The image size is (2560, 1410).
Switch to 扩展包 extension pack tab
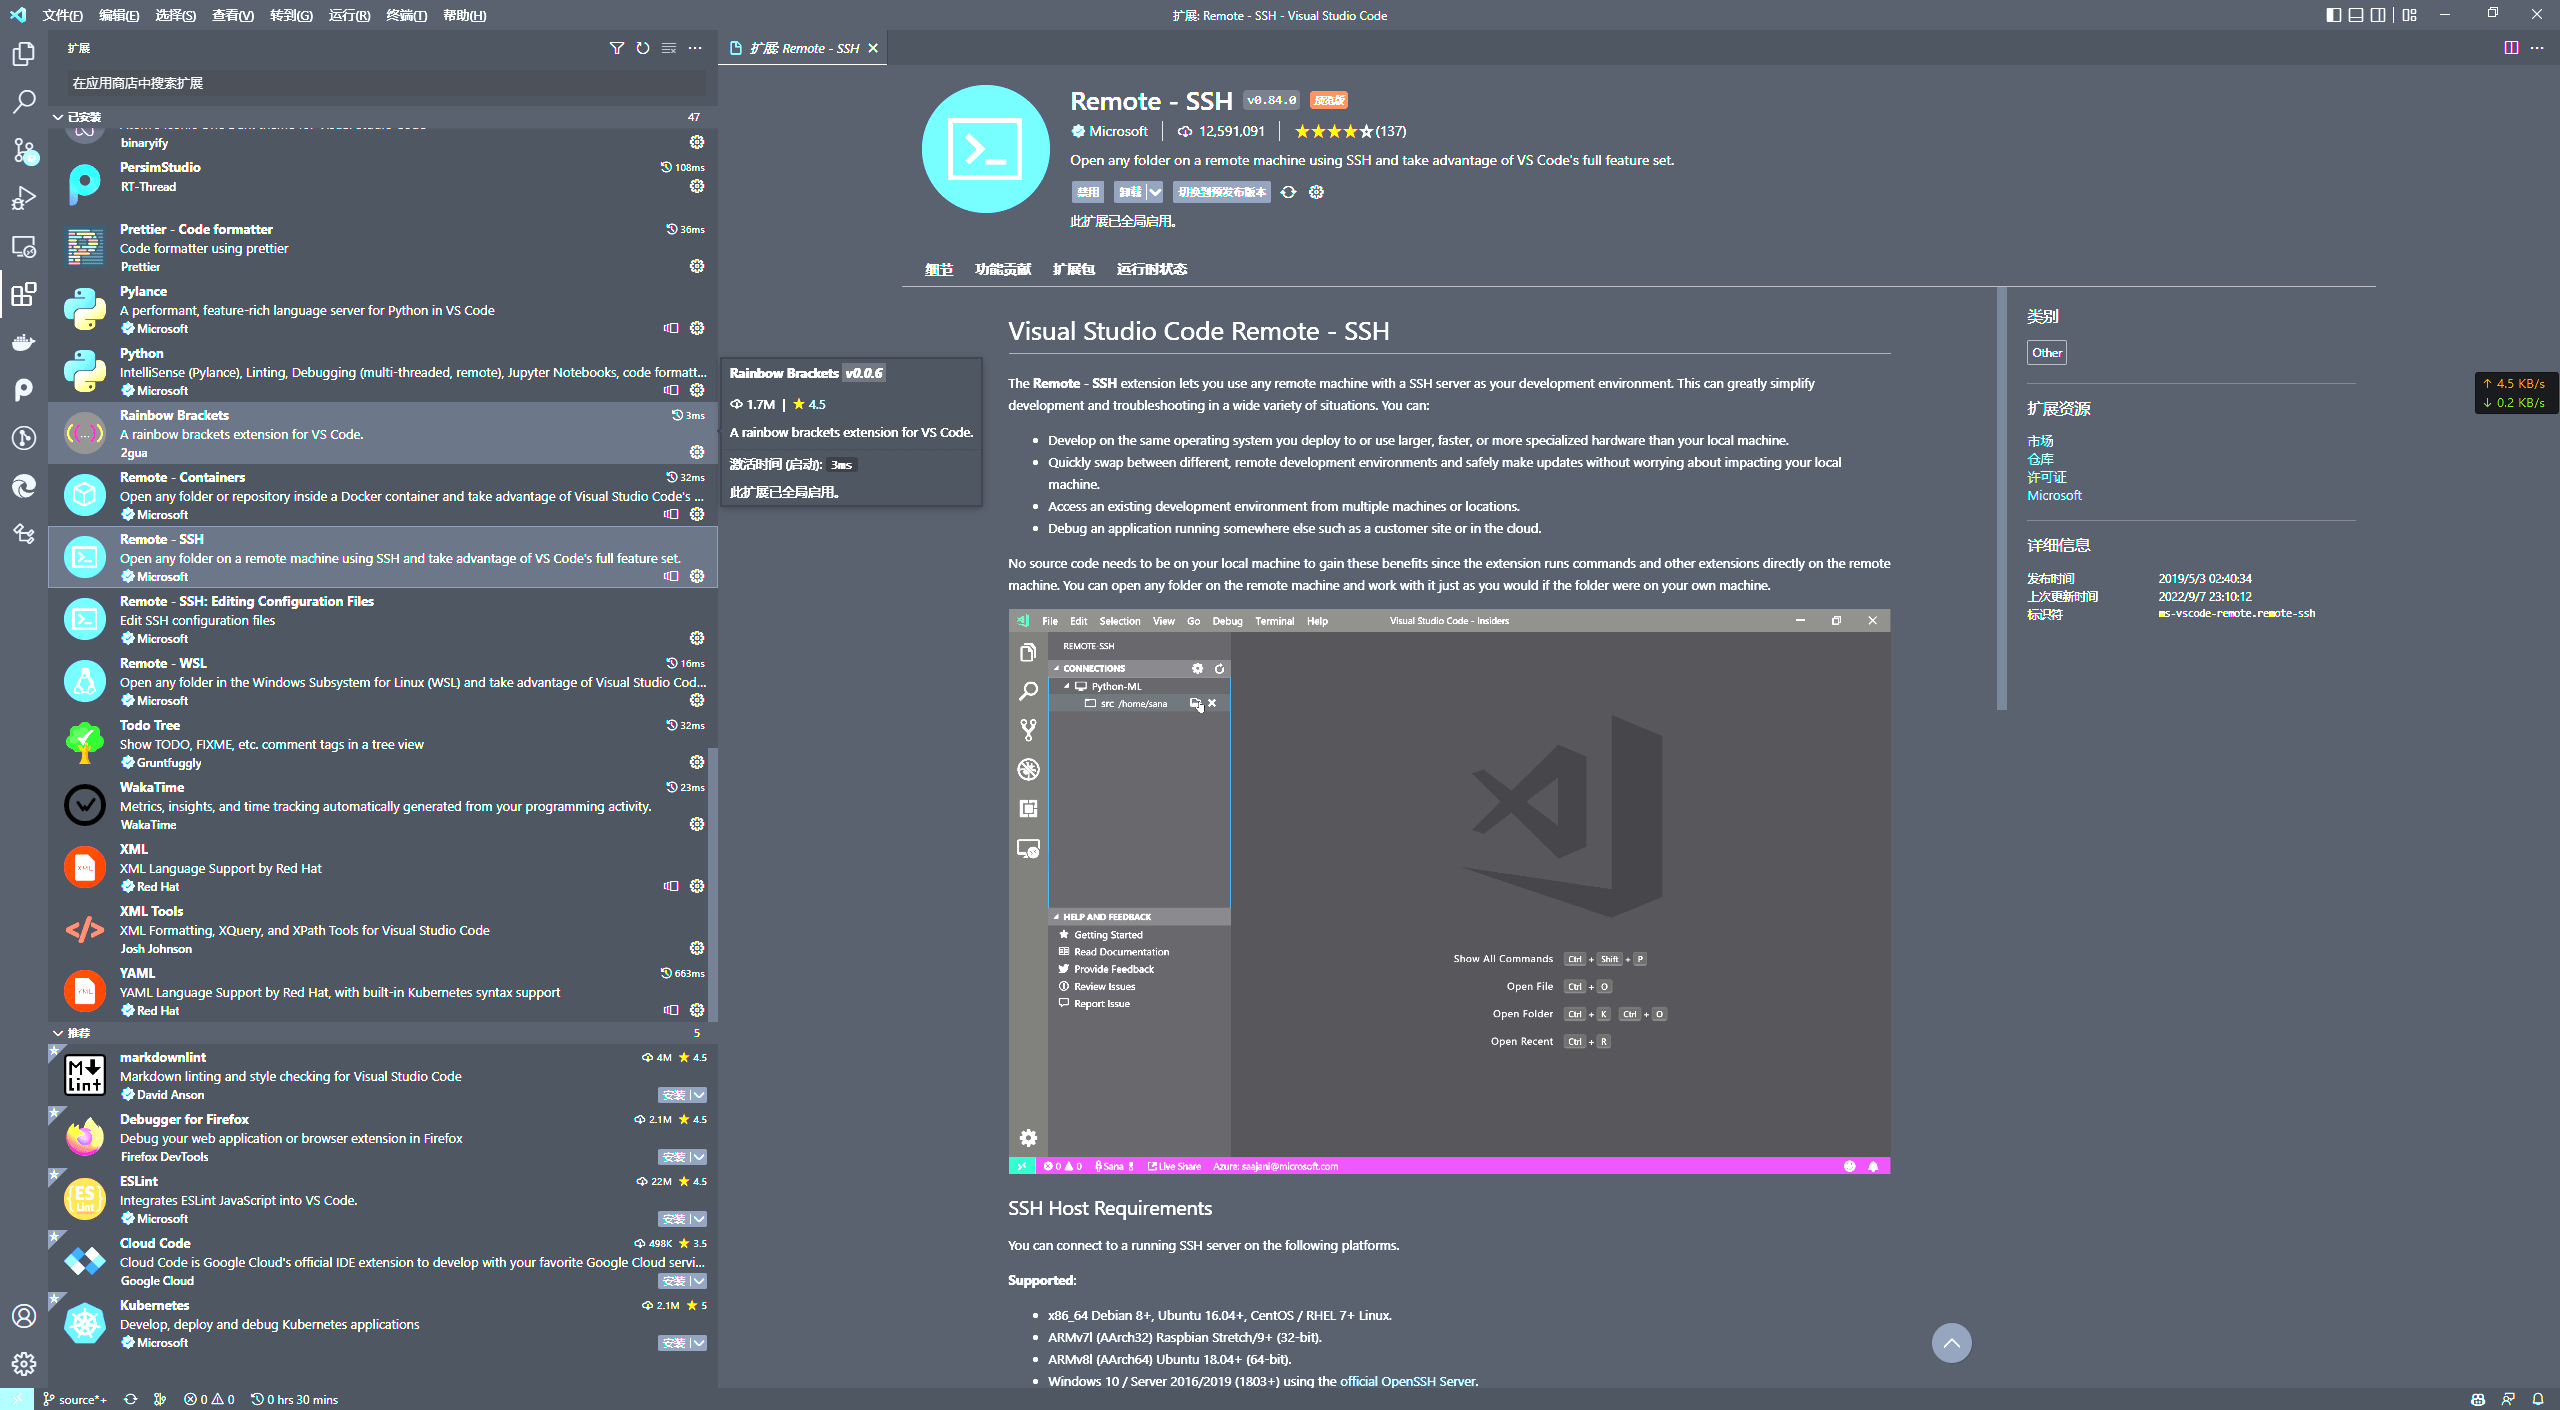(x=1074, y=269)
